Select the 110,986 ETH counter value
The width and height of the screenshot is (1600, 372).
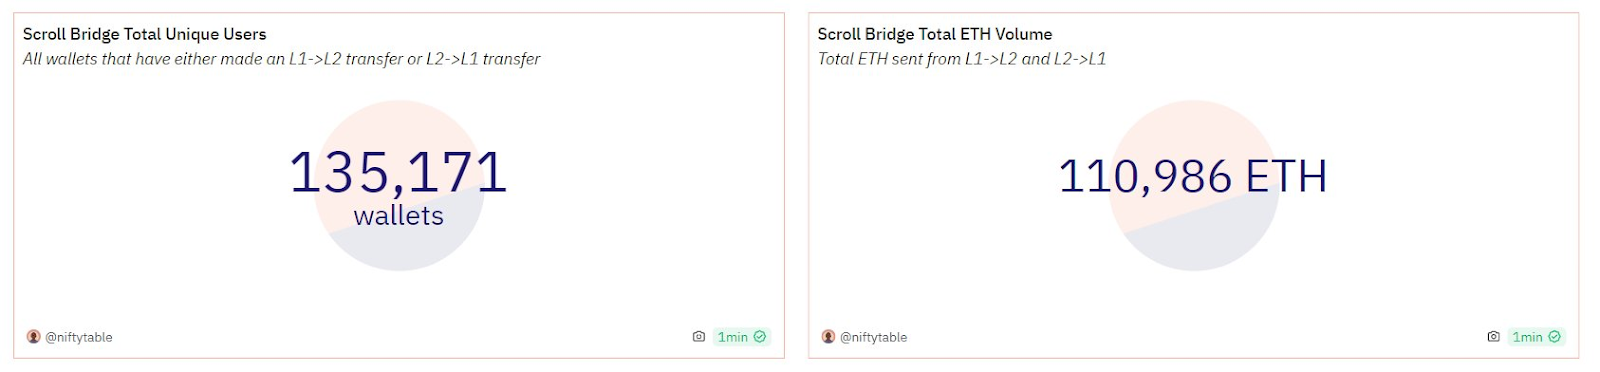[x=1193, y=177]
